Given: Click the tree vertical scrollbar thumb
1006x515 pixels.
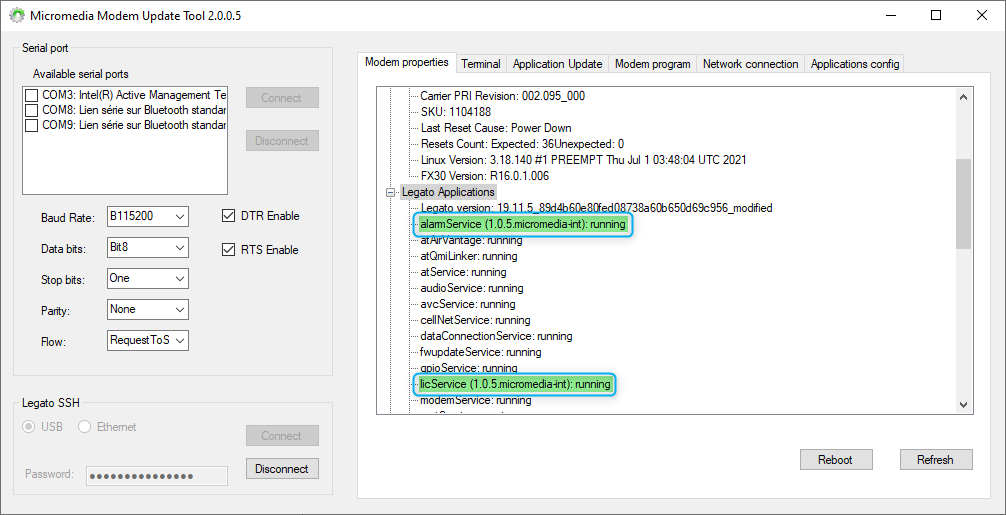Looking at the screenshot, I should pos(963,203).
